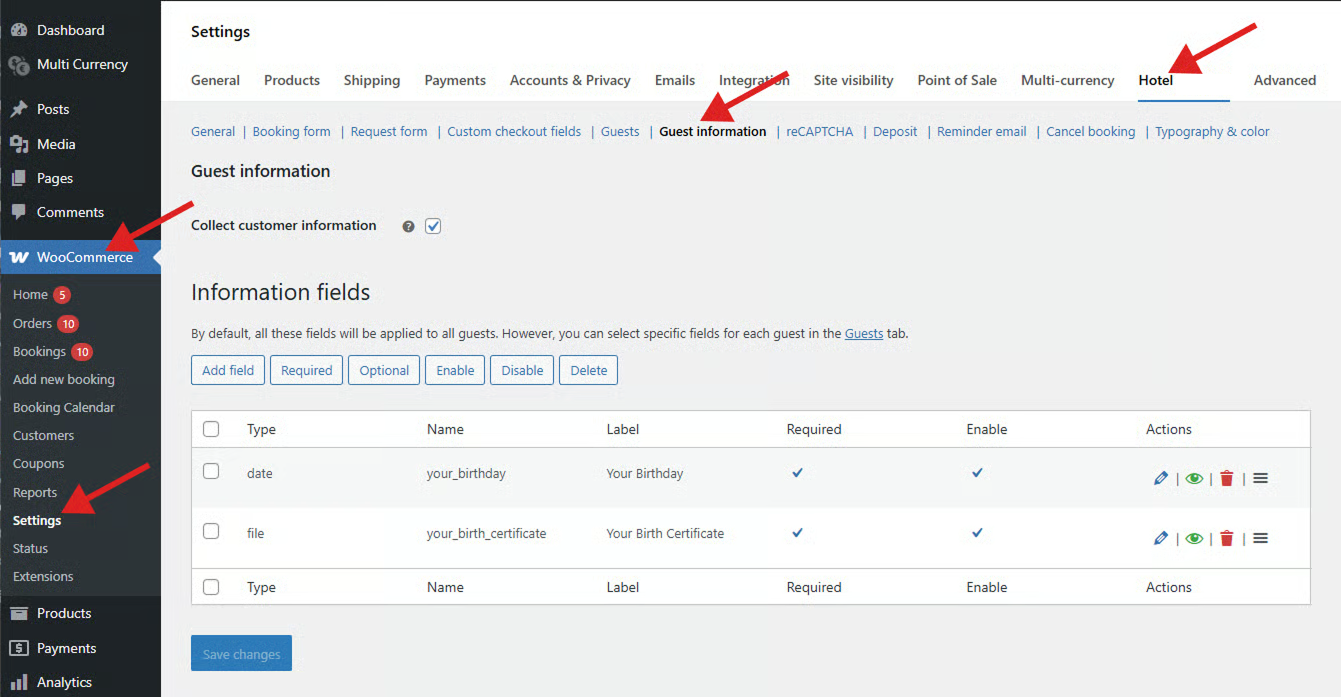Image resolution: width=1341 pixels, height=697 pixels.
Task: Check the select-all checkbox in table header
Action: (x=211, y=429)
